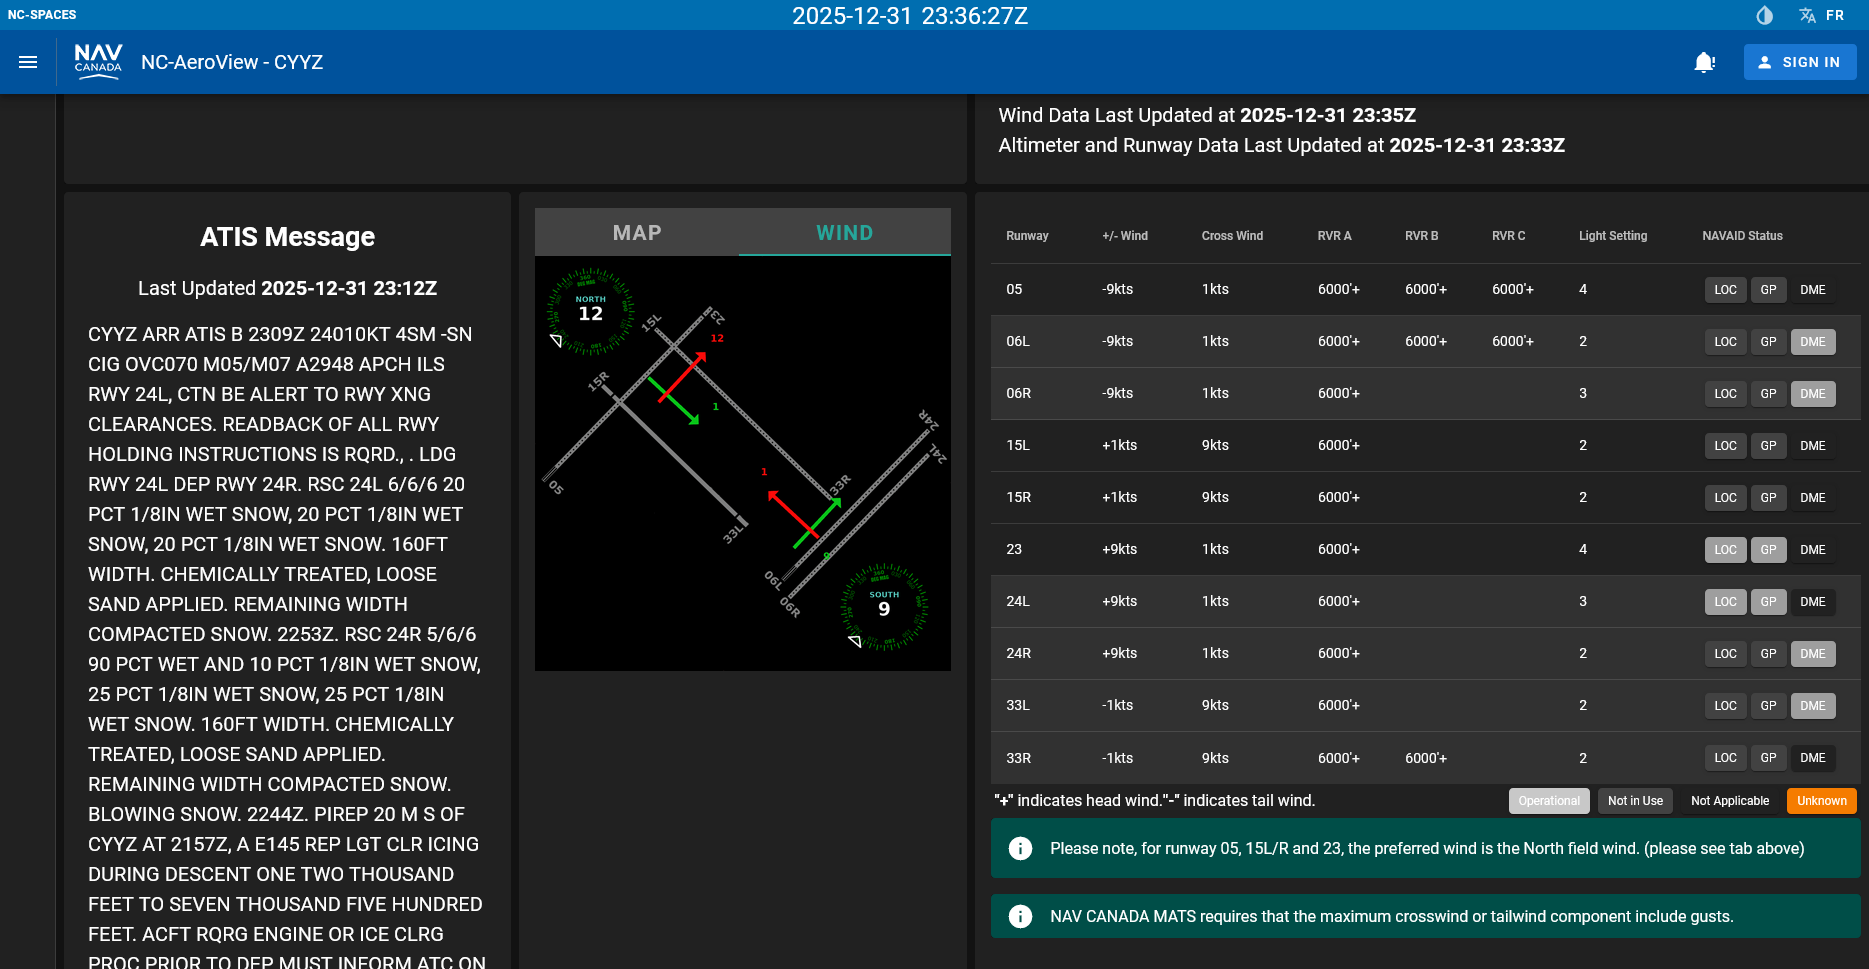The width and height of the screenshot is (1869, 969).
Task: Switch to the MAP tab
Action: pyautogui.click(x=637, y=233)
